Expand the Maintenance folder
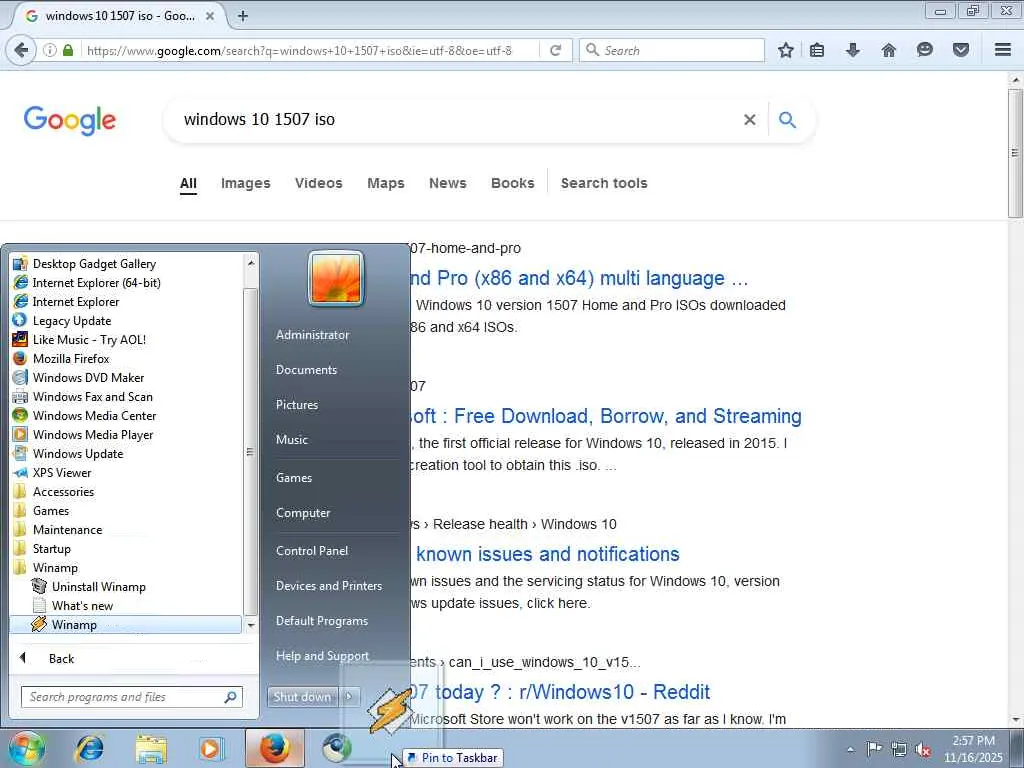 [67, 530]
